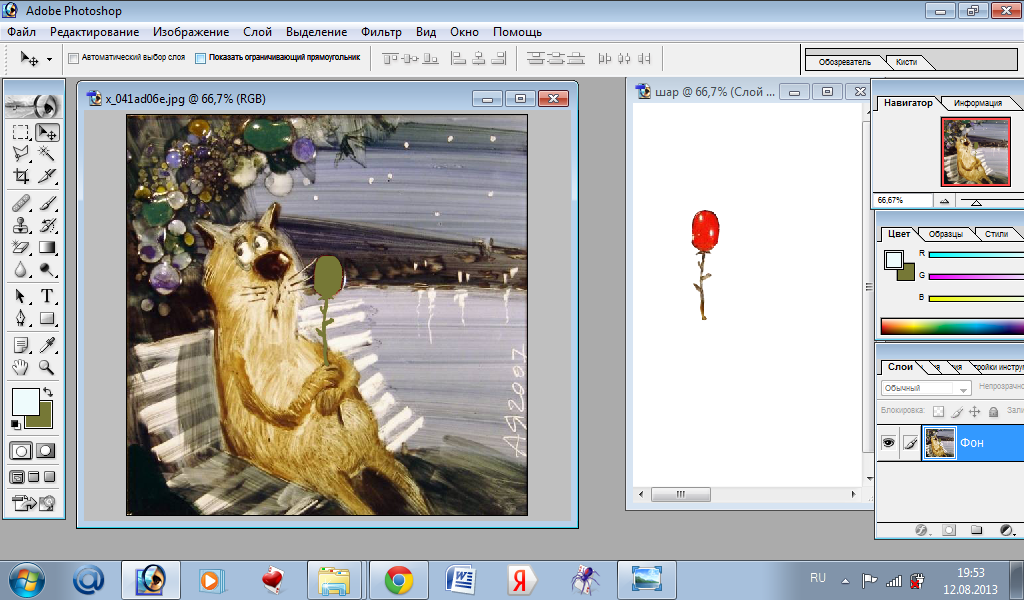Open the Выделение menu
The width and height of the screenshot is (1024, 600).
point(317,32)
